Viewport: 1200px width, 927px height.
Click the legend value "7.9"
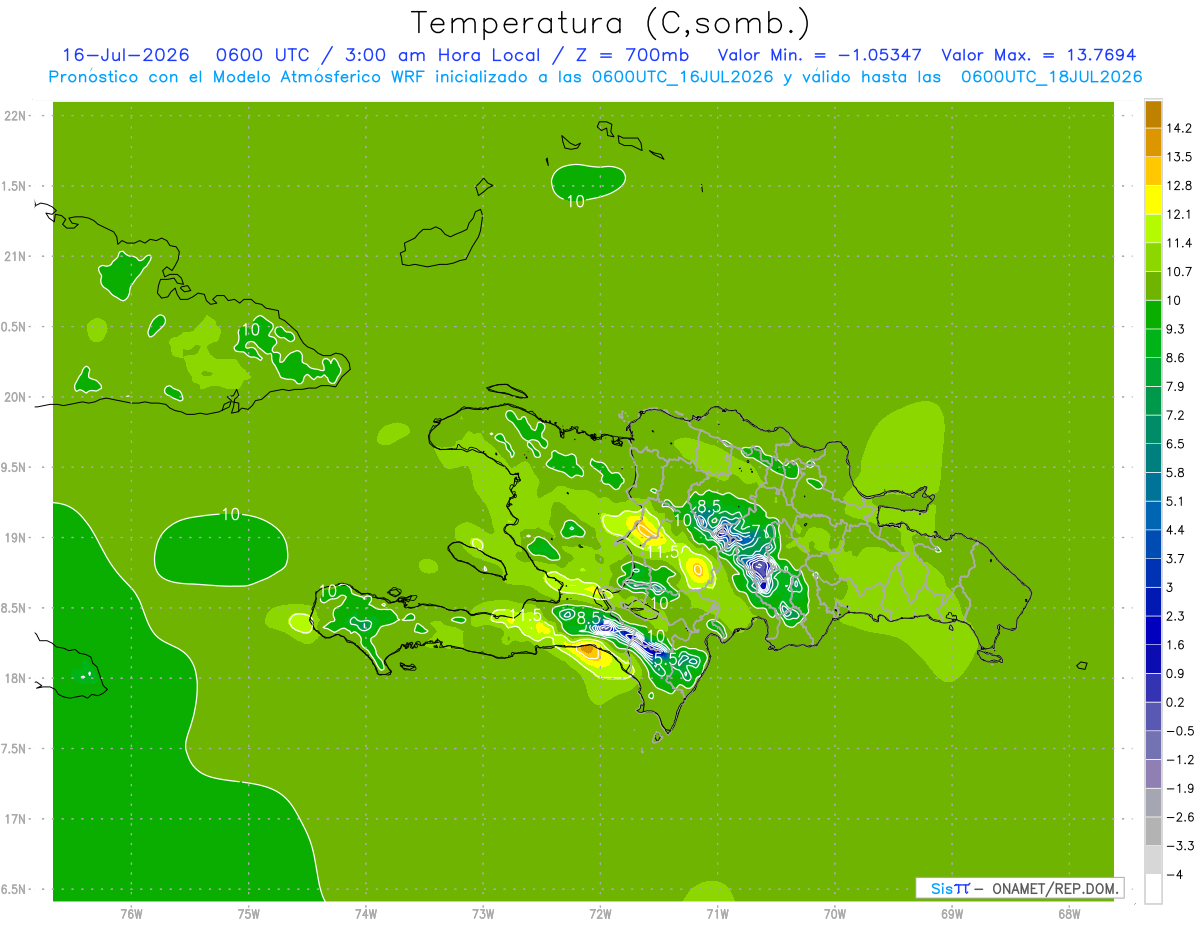click(1174, 386)
